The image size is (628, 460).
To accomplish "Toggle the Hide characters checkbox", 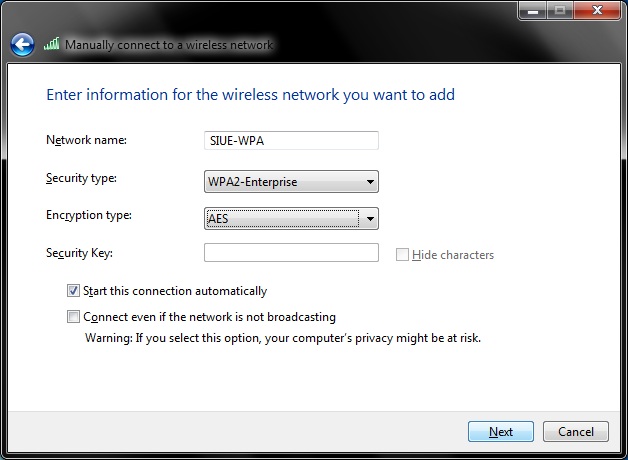I will click(403, 255).
